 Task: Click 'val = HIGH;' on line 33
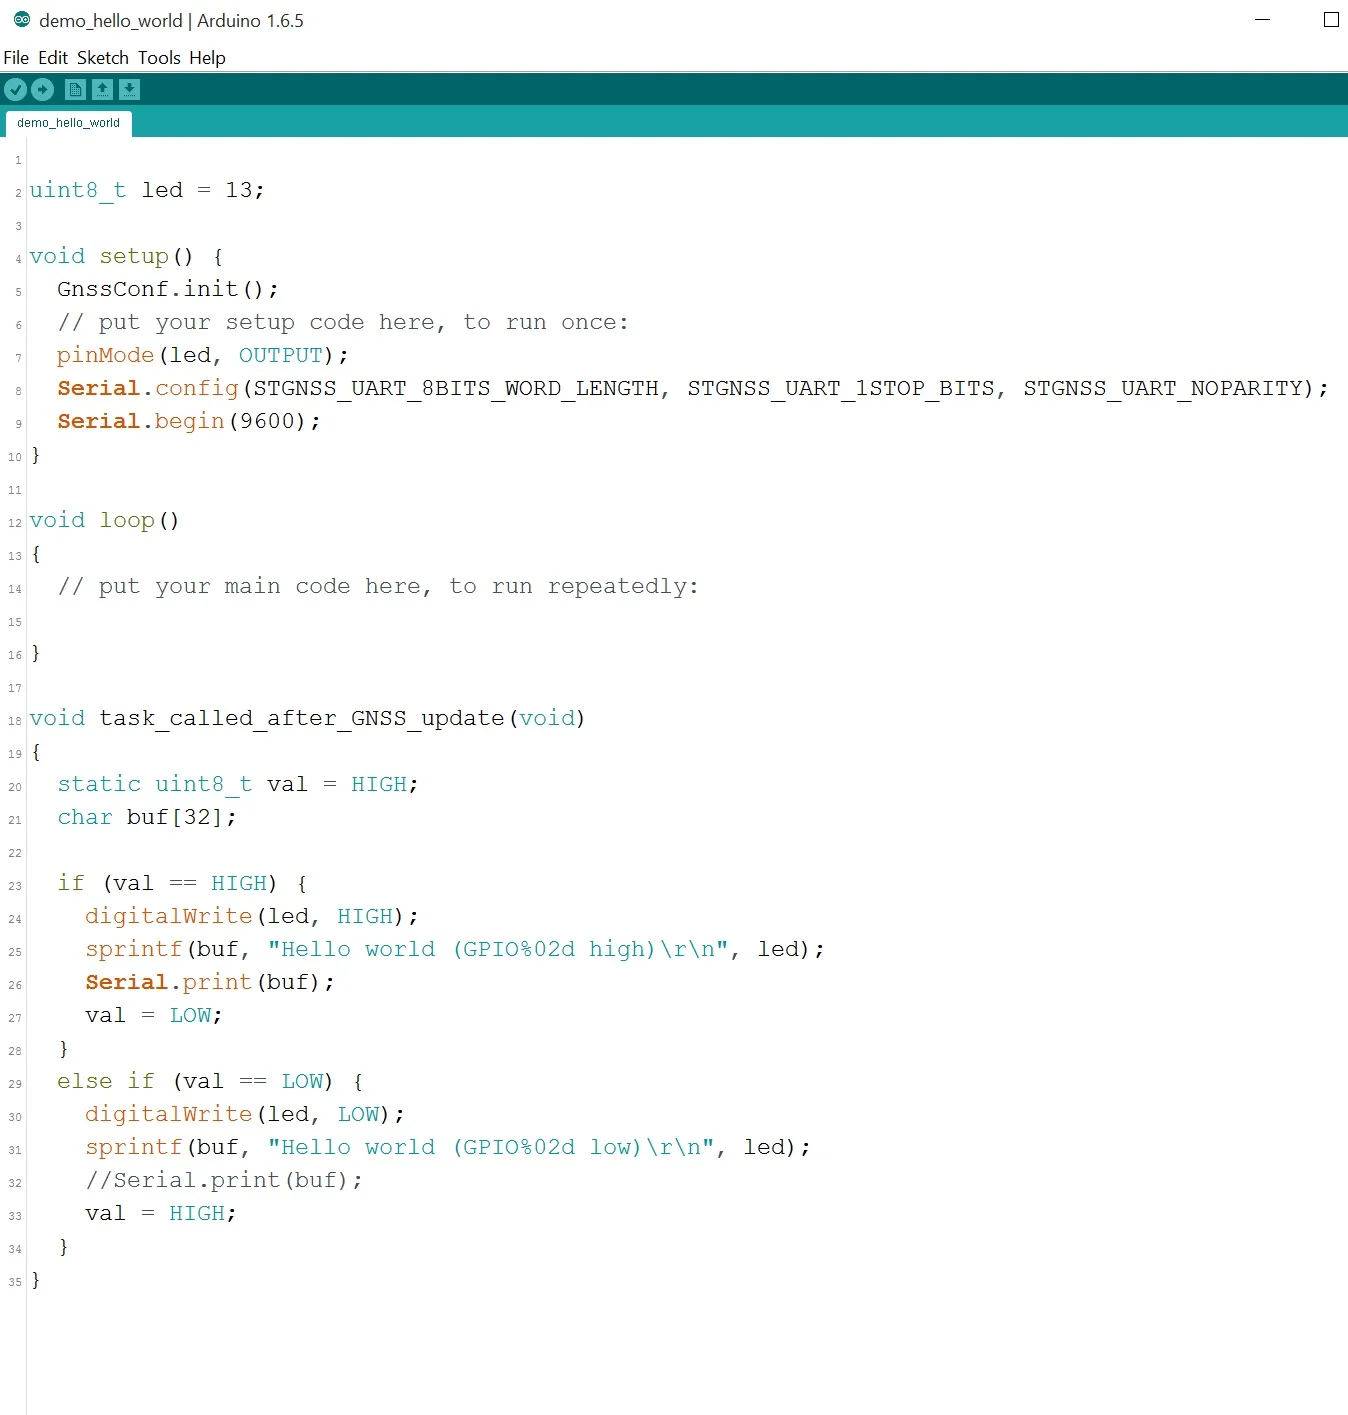[161, 1213]
